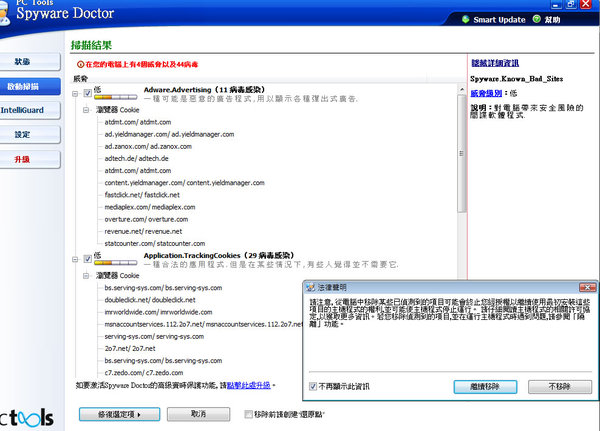Select the overture.com cookie entry

click(146, 219)
